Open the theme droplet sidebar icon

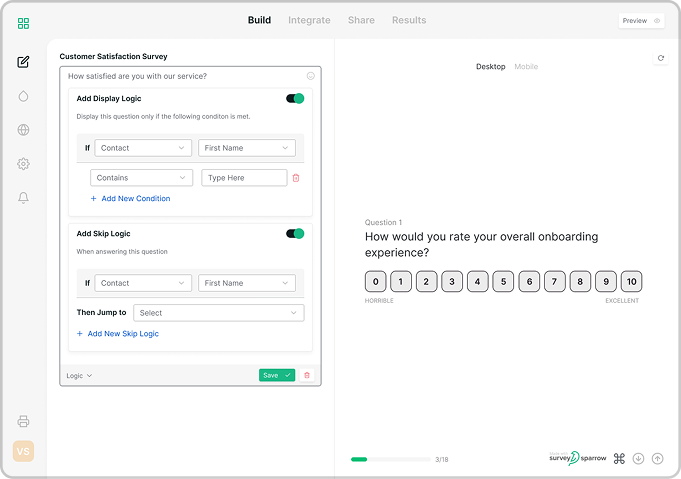[24, 96]
